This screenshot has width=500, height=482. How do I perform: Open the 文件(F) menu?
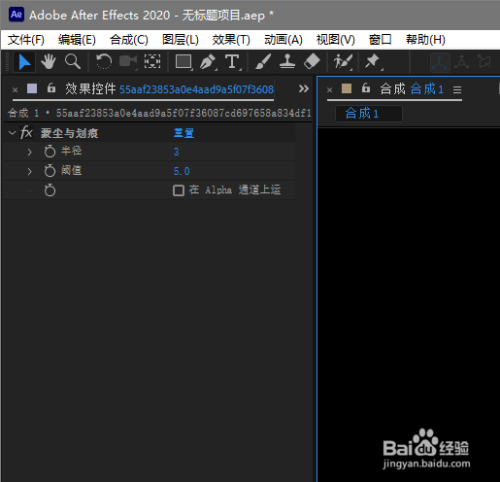coord(26,40)
